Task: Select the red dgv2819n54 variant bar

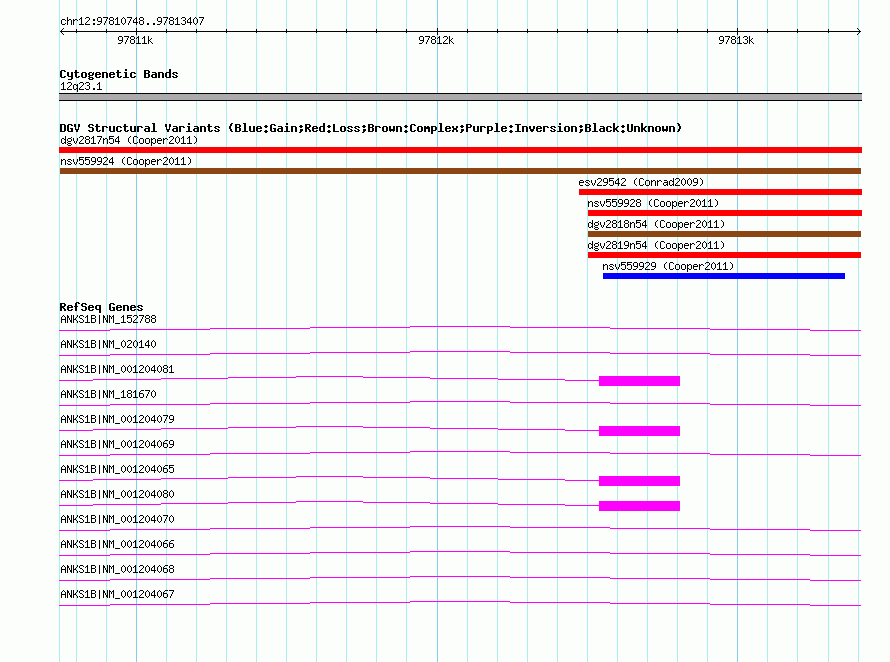Action: pos(724,255)
